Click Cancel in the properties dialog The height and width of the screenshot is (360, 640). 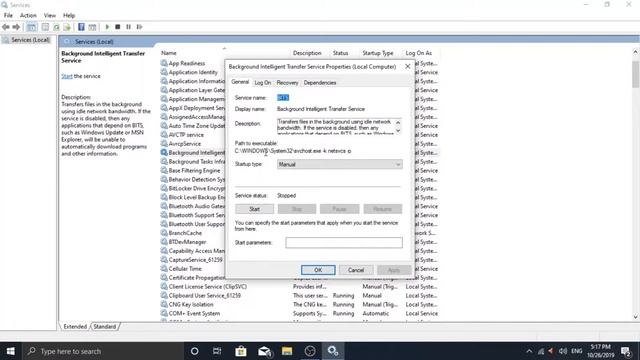tap(356, 270)
